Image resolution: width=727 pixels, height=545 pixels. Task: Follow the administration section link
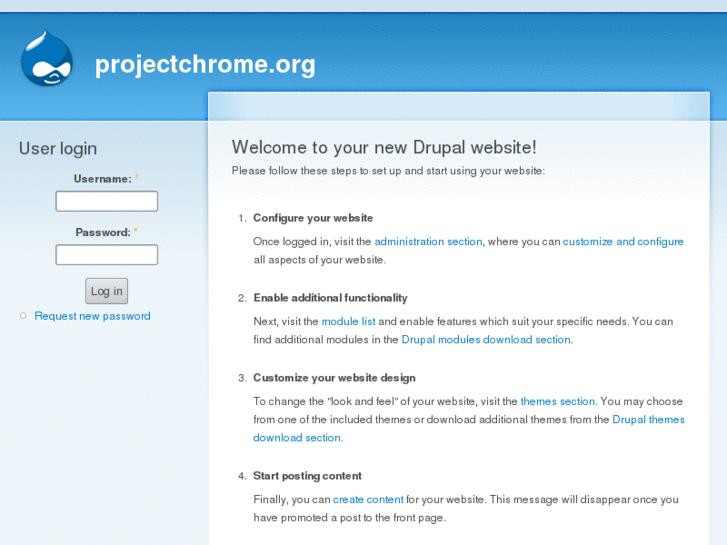pos(428,242)
